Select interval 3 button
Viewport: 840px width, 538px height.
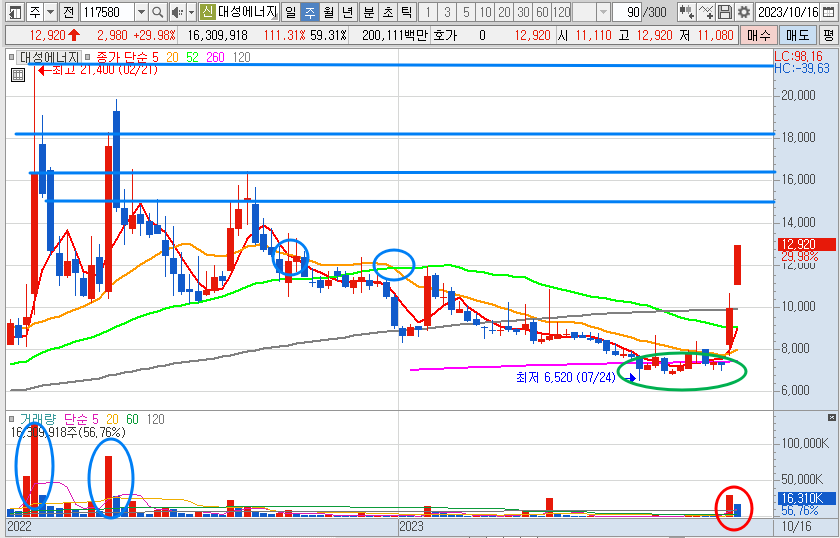(x=447, y=11)
